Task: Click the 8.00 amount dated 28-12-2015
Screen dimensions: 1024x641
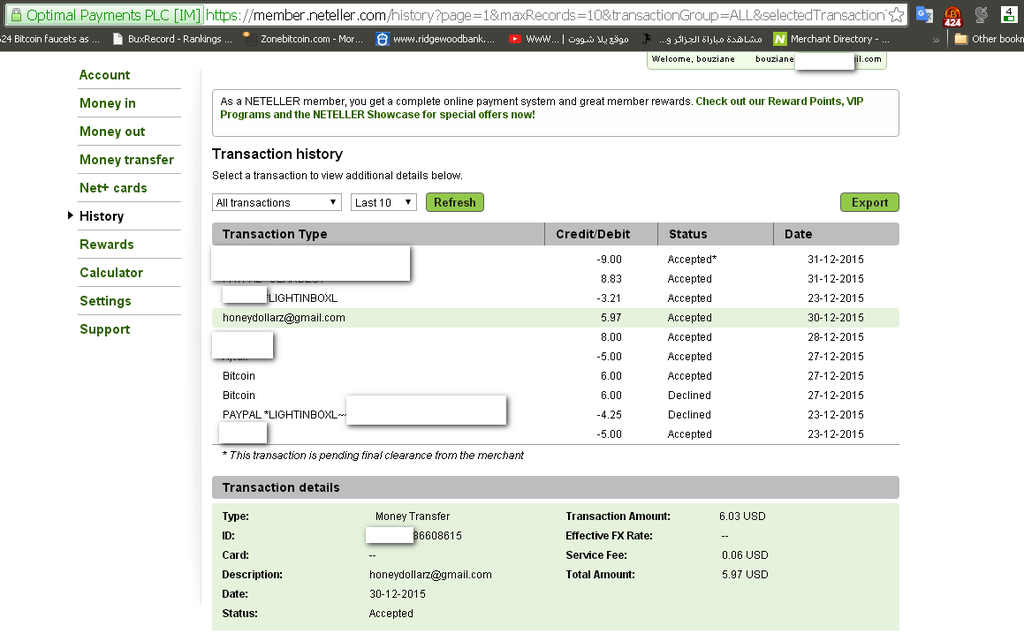Action: tap(611, 337)
